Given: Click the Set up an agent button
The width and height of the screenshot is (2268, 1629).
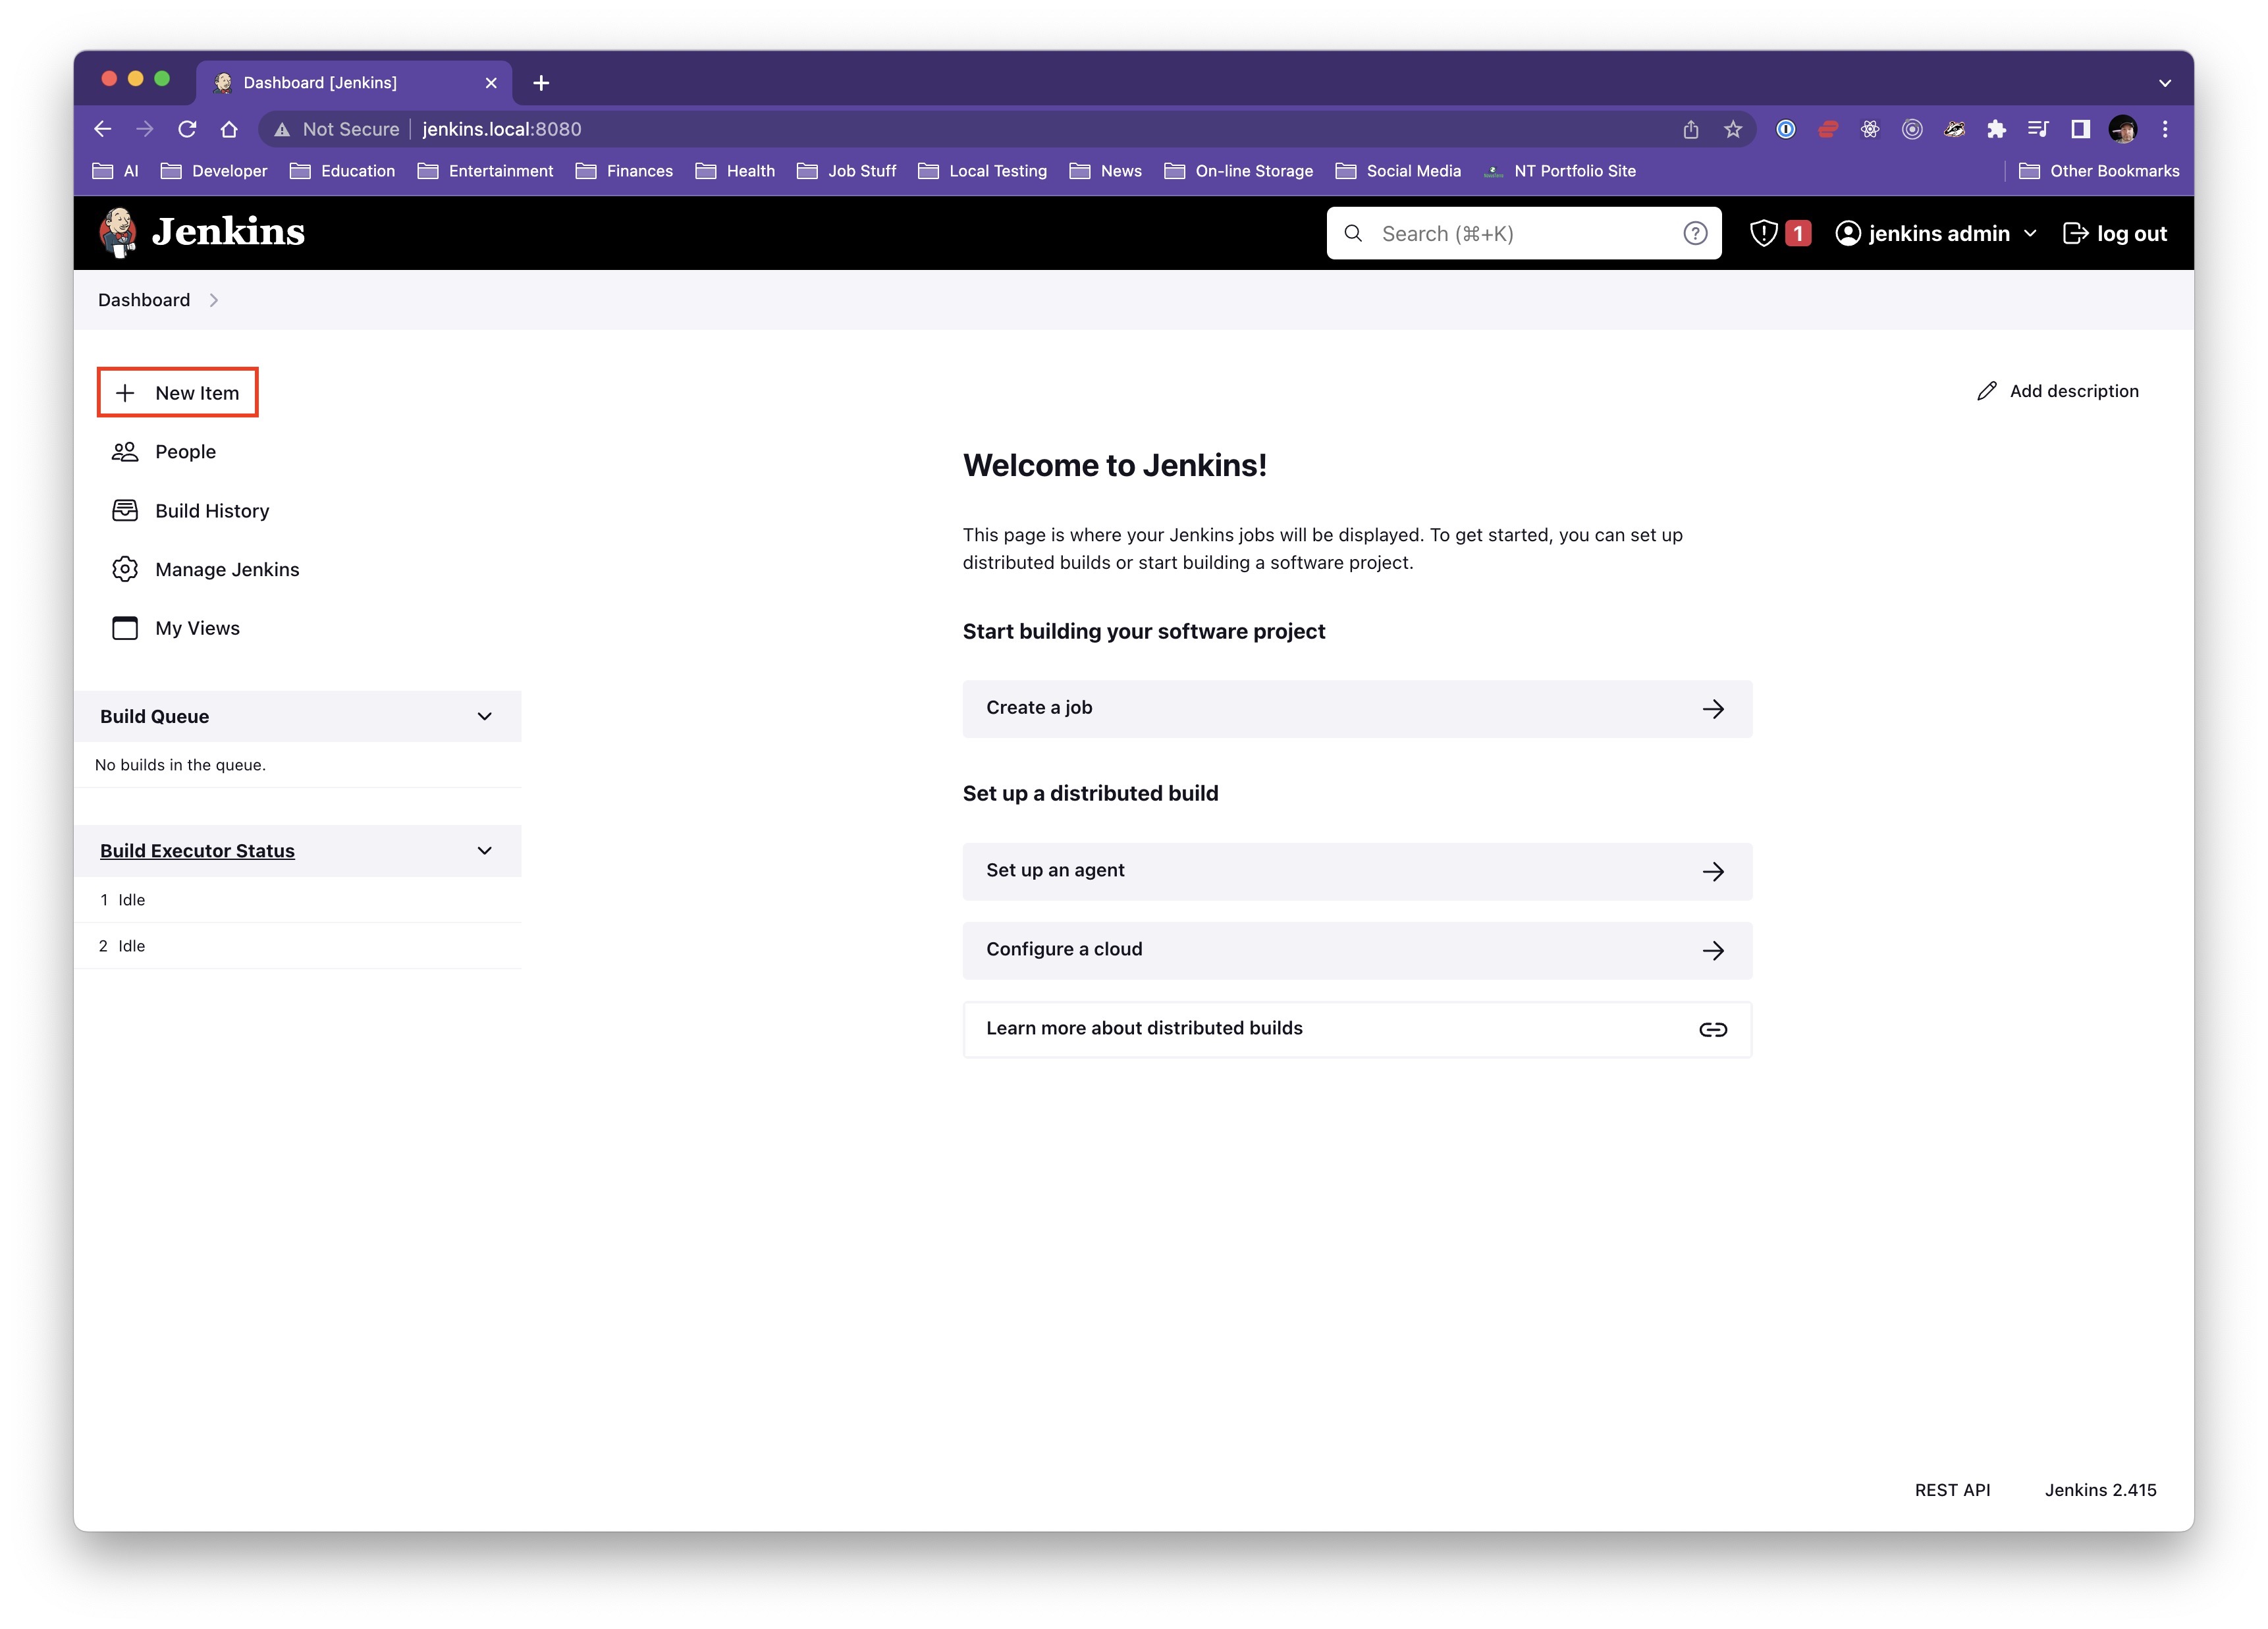Looking at the screenshot, I should [x=1356, y=871].
